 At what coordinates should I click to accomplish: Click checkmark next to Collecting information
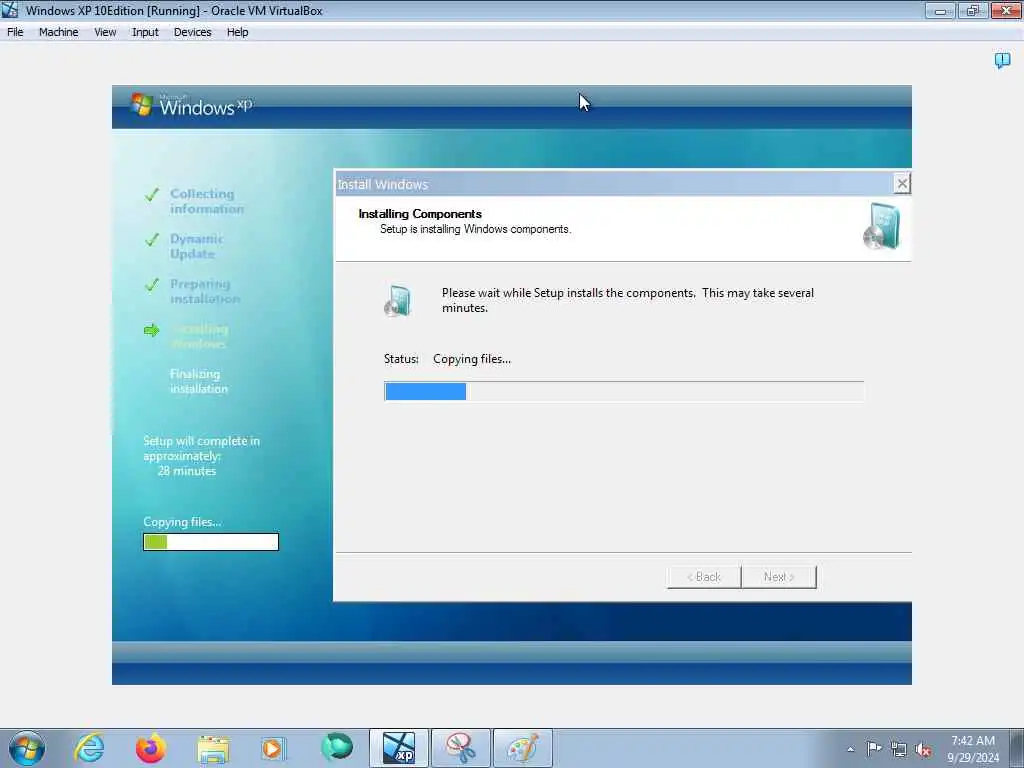pyautogui.click(x=152, y=194)
